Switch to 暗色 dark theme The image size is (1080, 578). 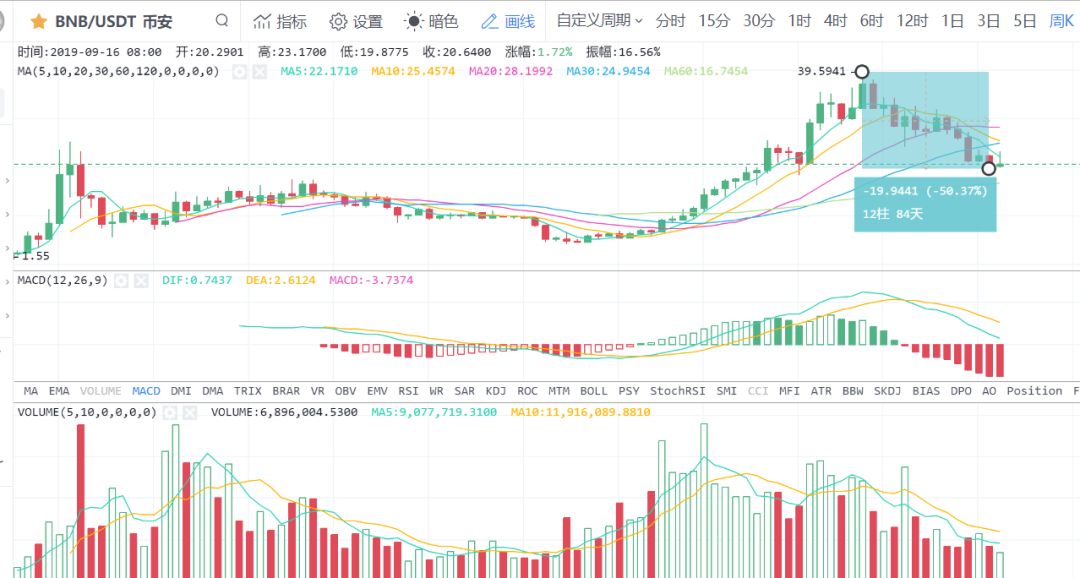coord(429,20)
